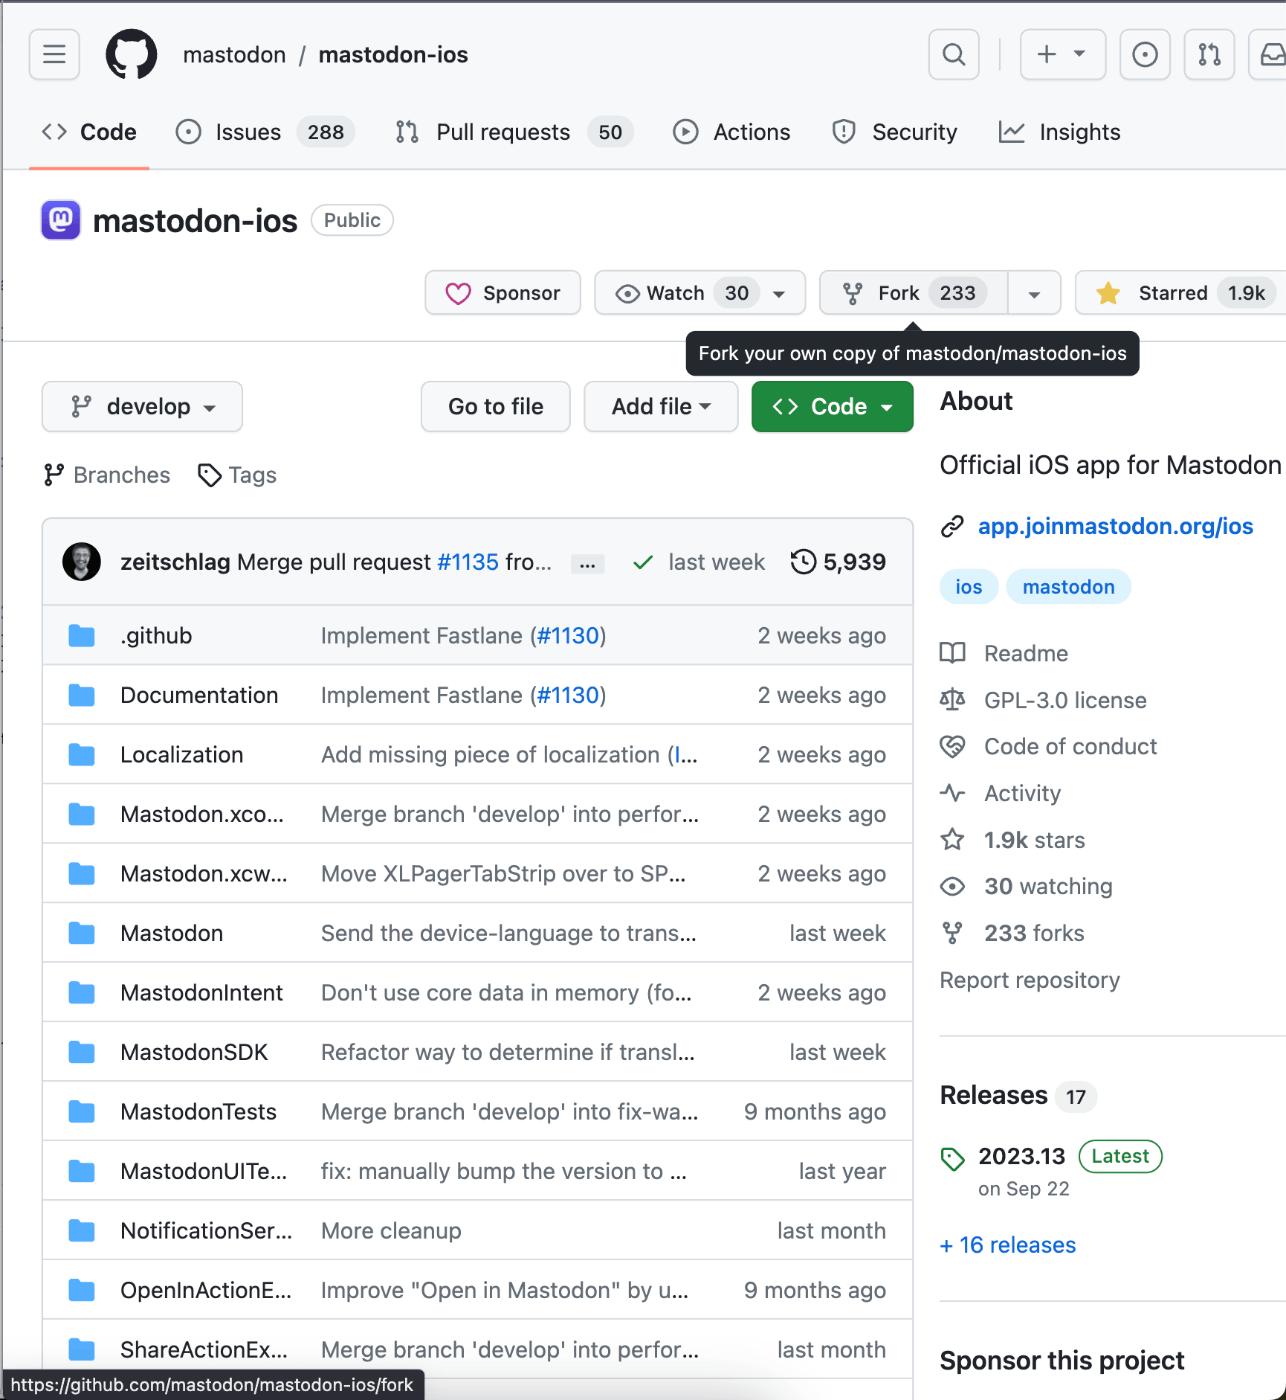This screenshot has height=1400, width=1286.
Task: Open 'More cleanup' commit message
Action: pos(391,1231)
